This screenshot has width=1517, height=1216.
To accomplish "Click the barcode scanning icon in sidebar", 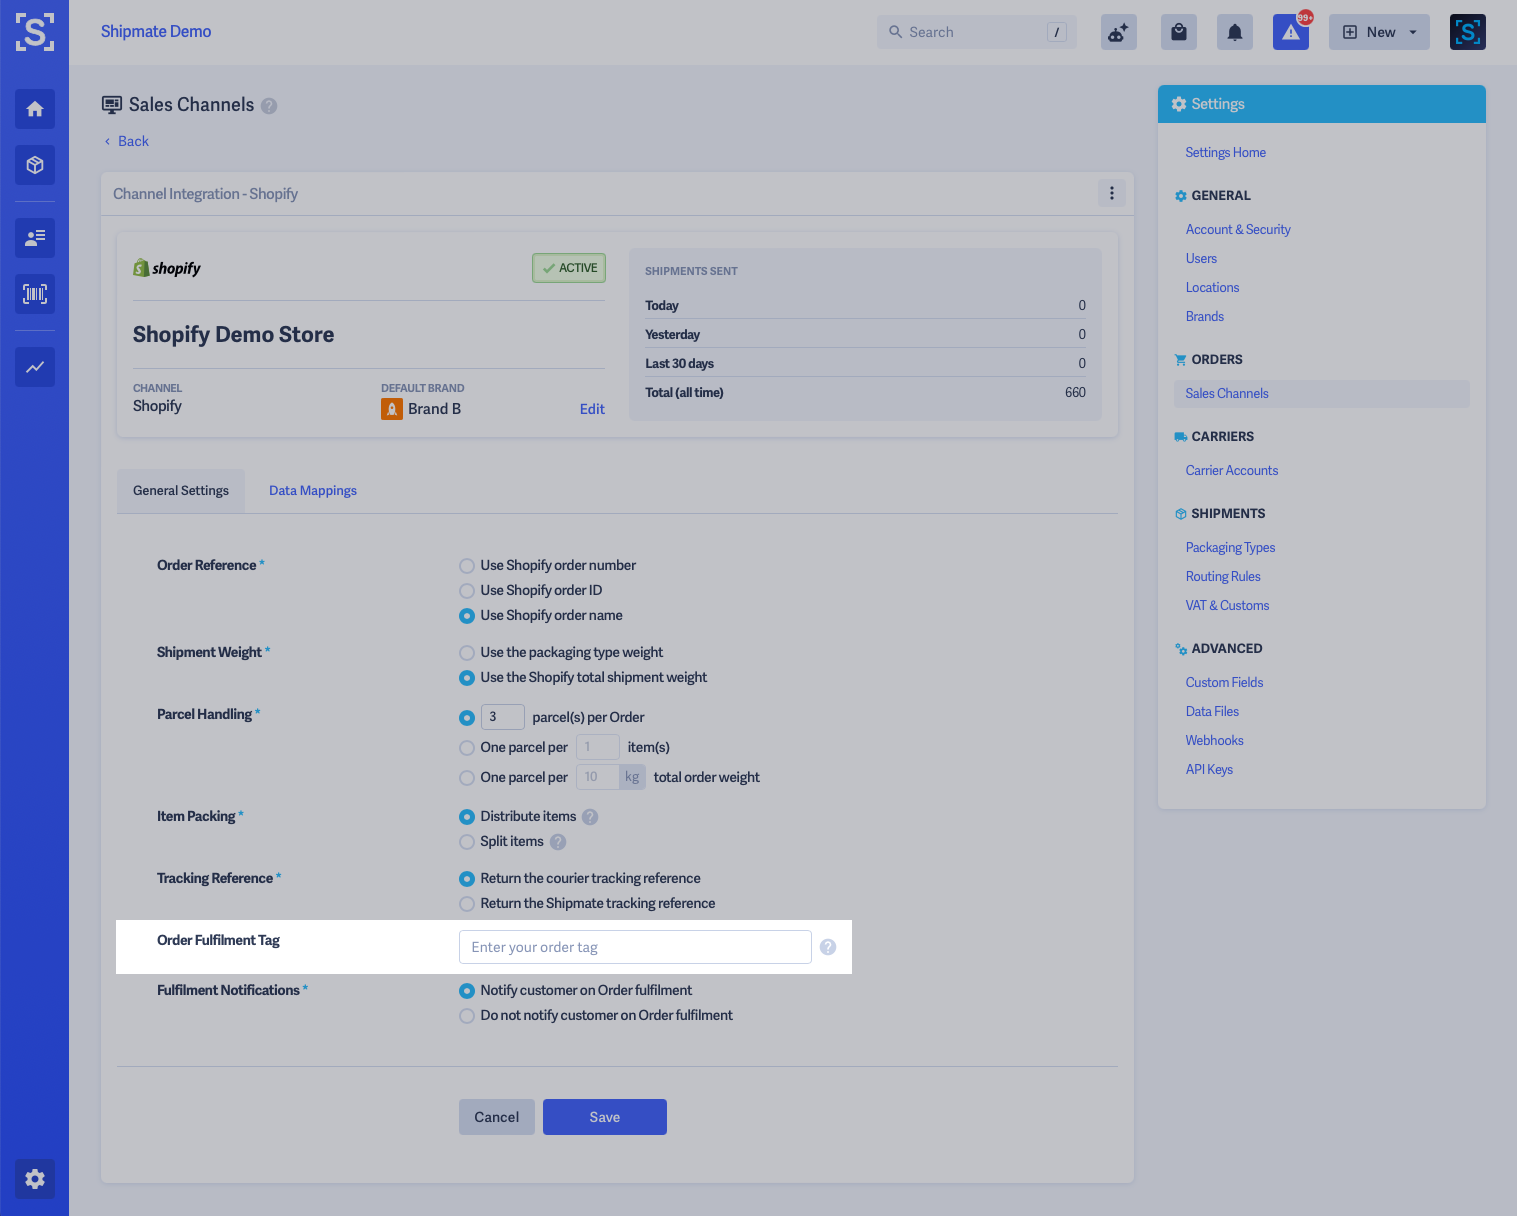I will (35, 294).
